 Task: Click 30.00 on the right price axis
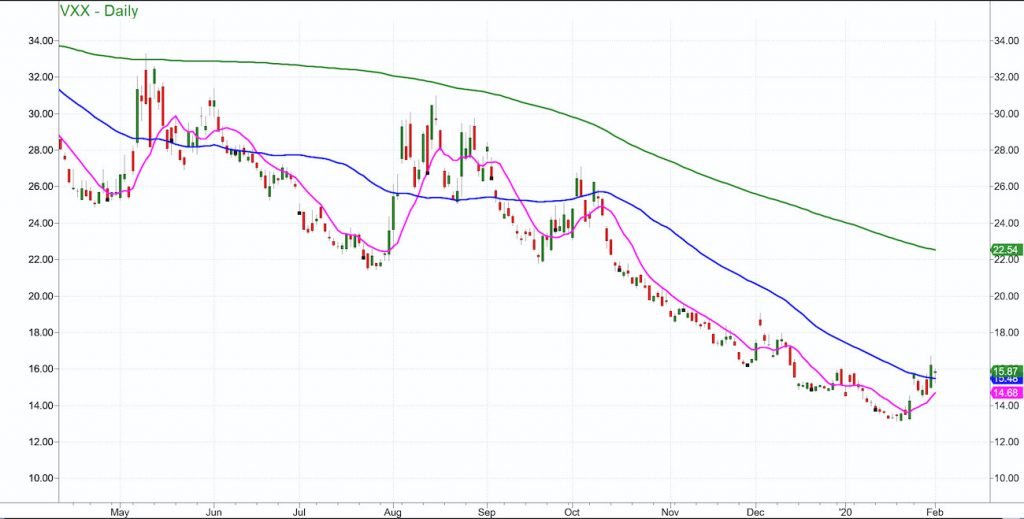point(1004,114)
